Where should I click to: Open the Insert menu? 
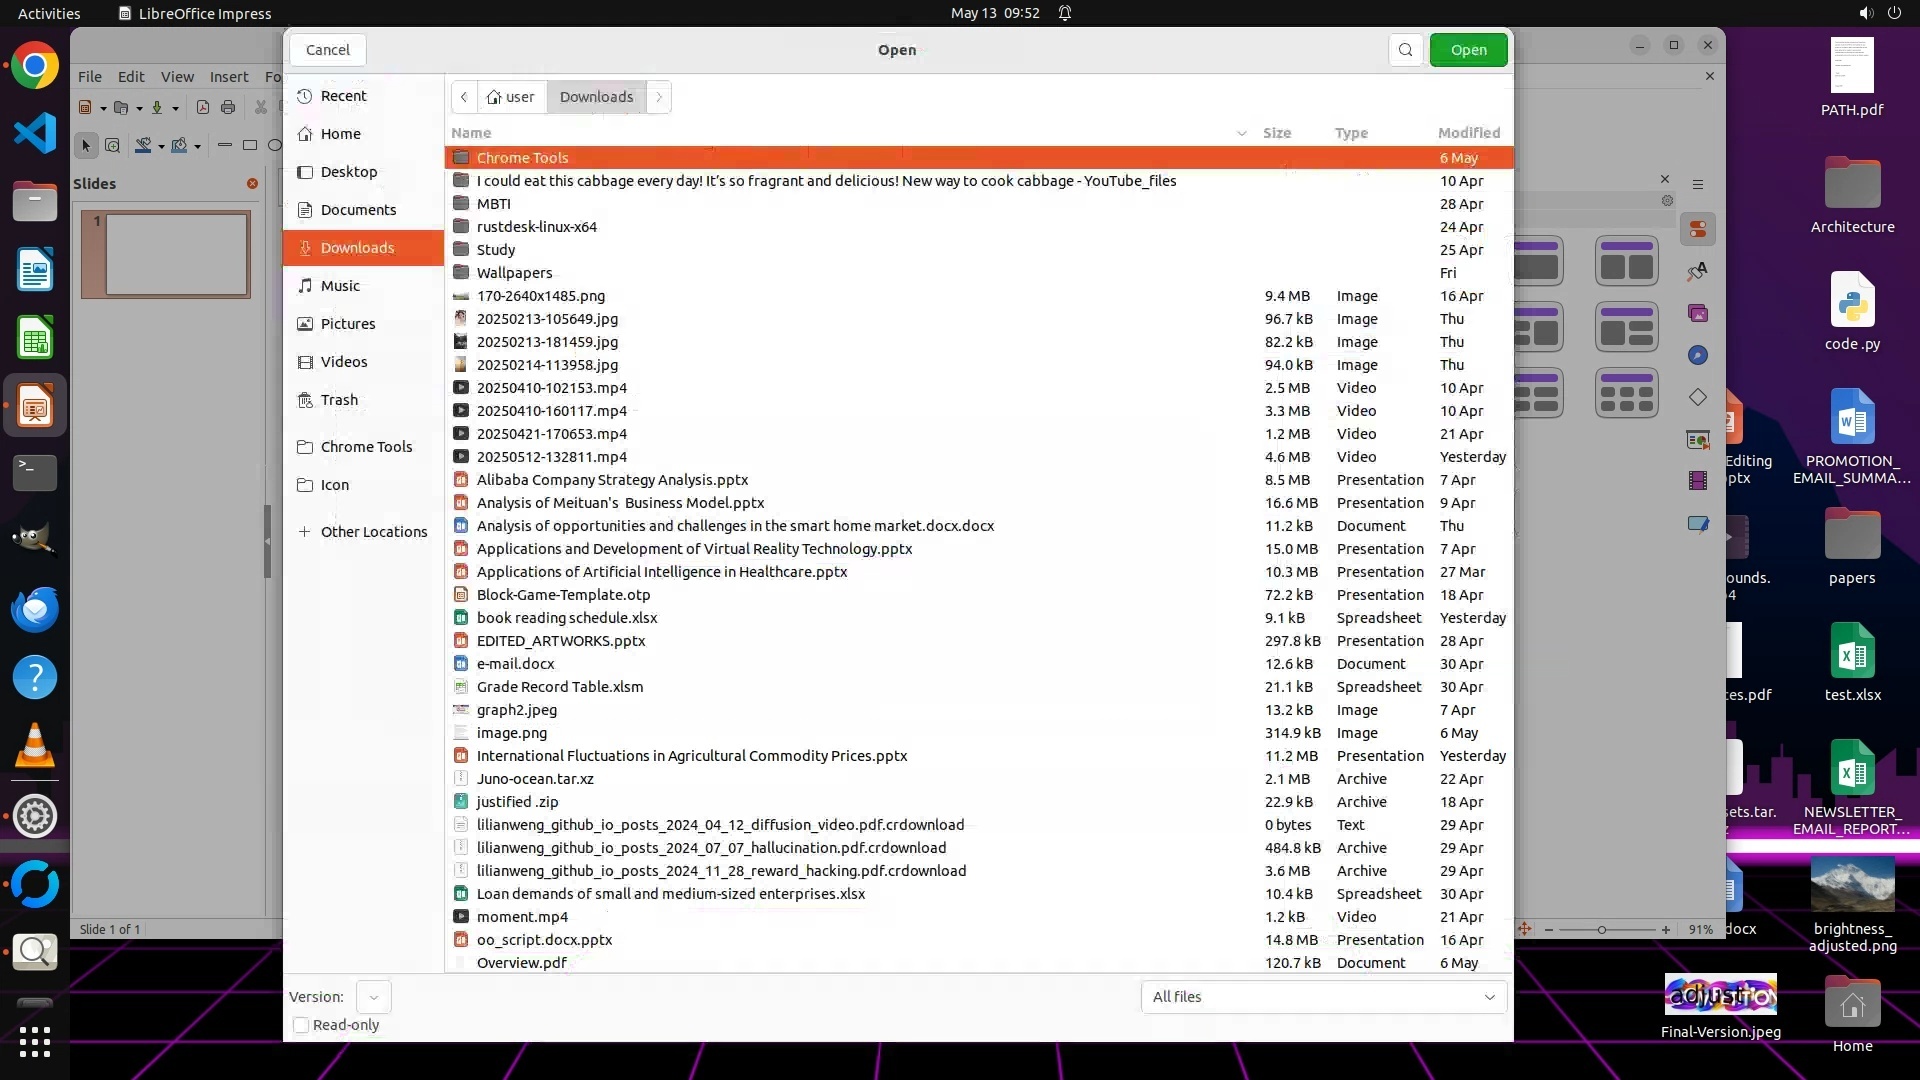[229, 77]
